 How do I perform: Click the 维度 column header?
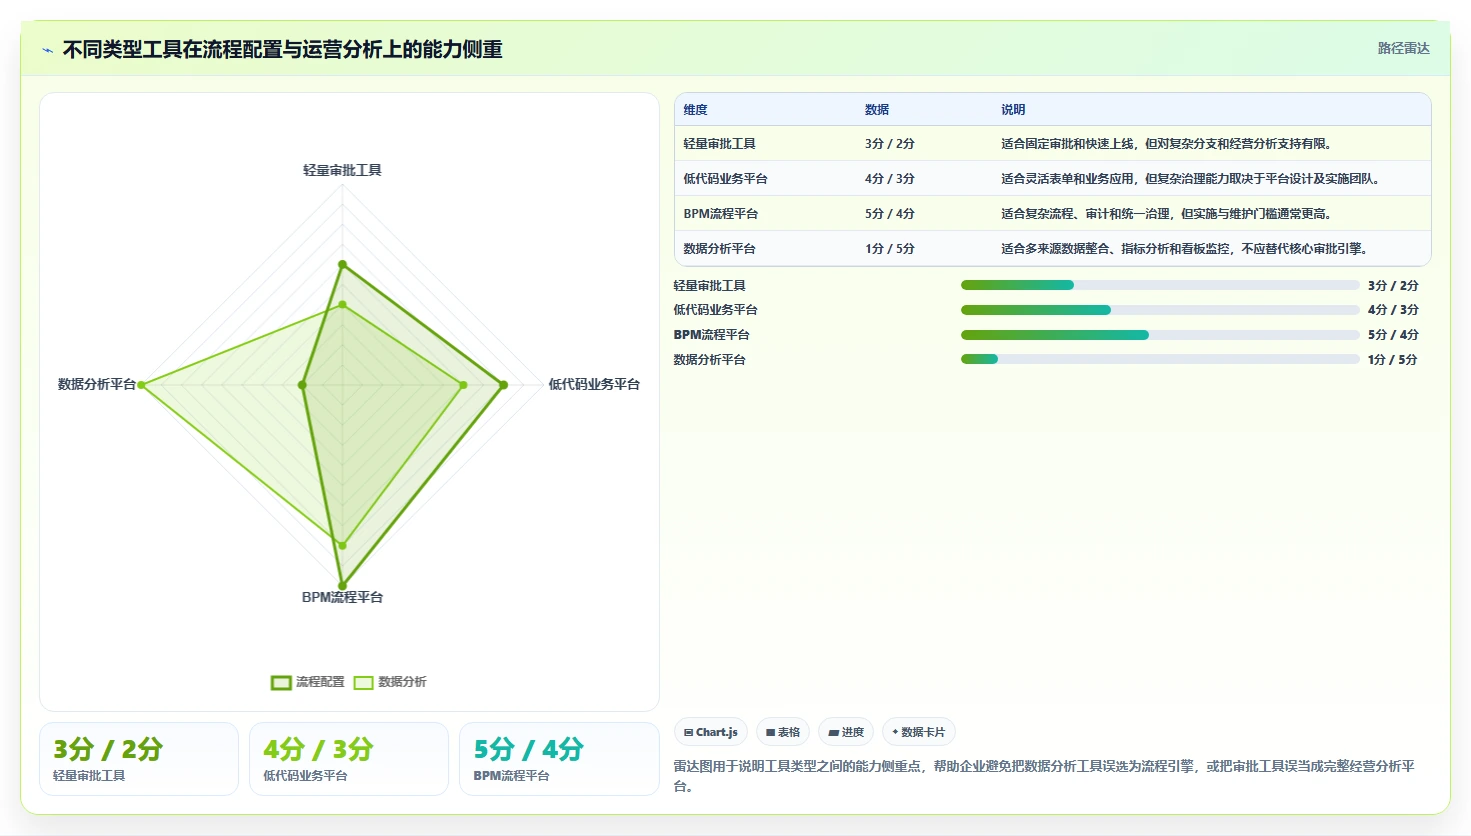click(x=695, y=110)
